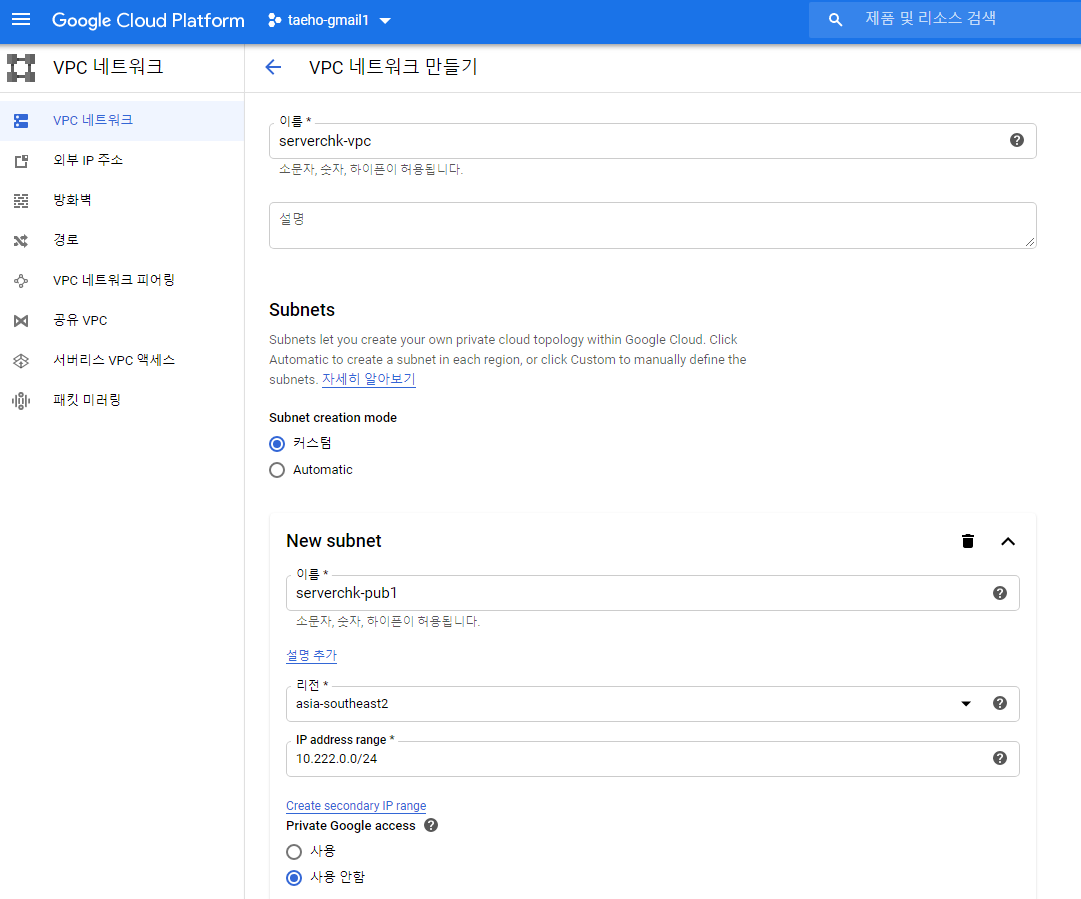
Task: Click the project selector dots icon
Action: coord(274,20)
